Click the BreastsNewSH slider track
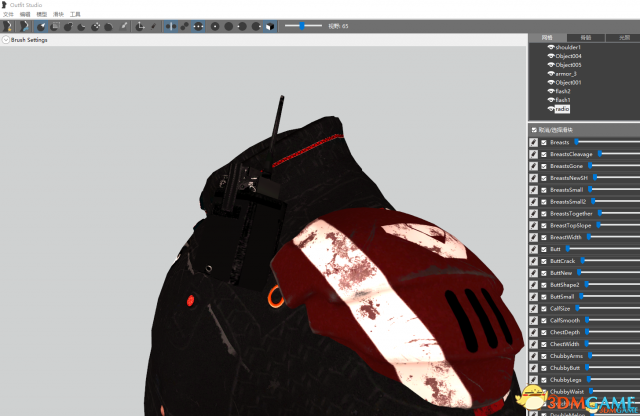Screen dimensions: 640x416 click(x=616, y=178)
